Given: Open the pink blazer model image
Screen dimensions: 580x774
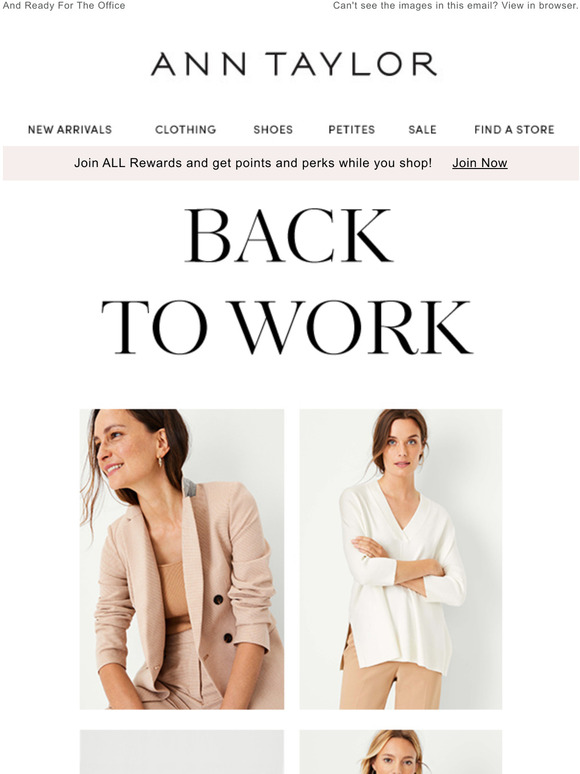Looking at the screenshot, I should click(x=182, y=559).
